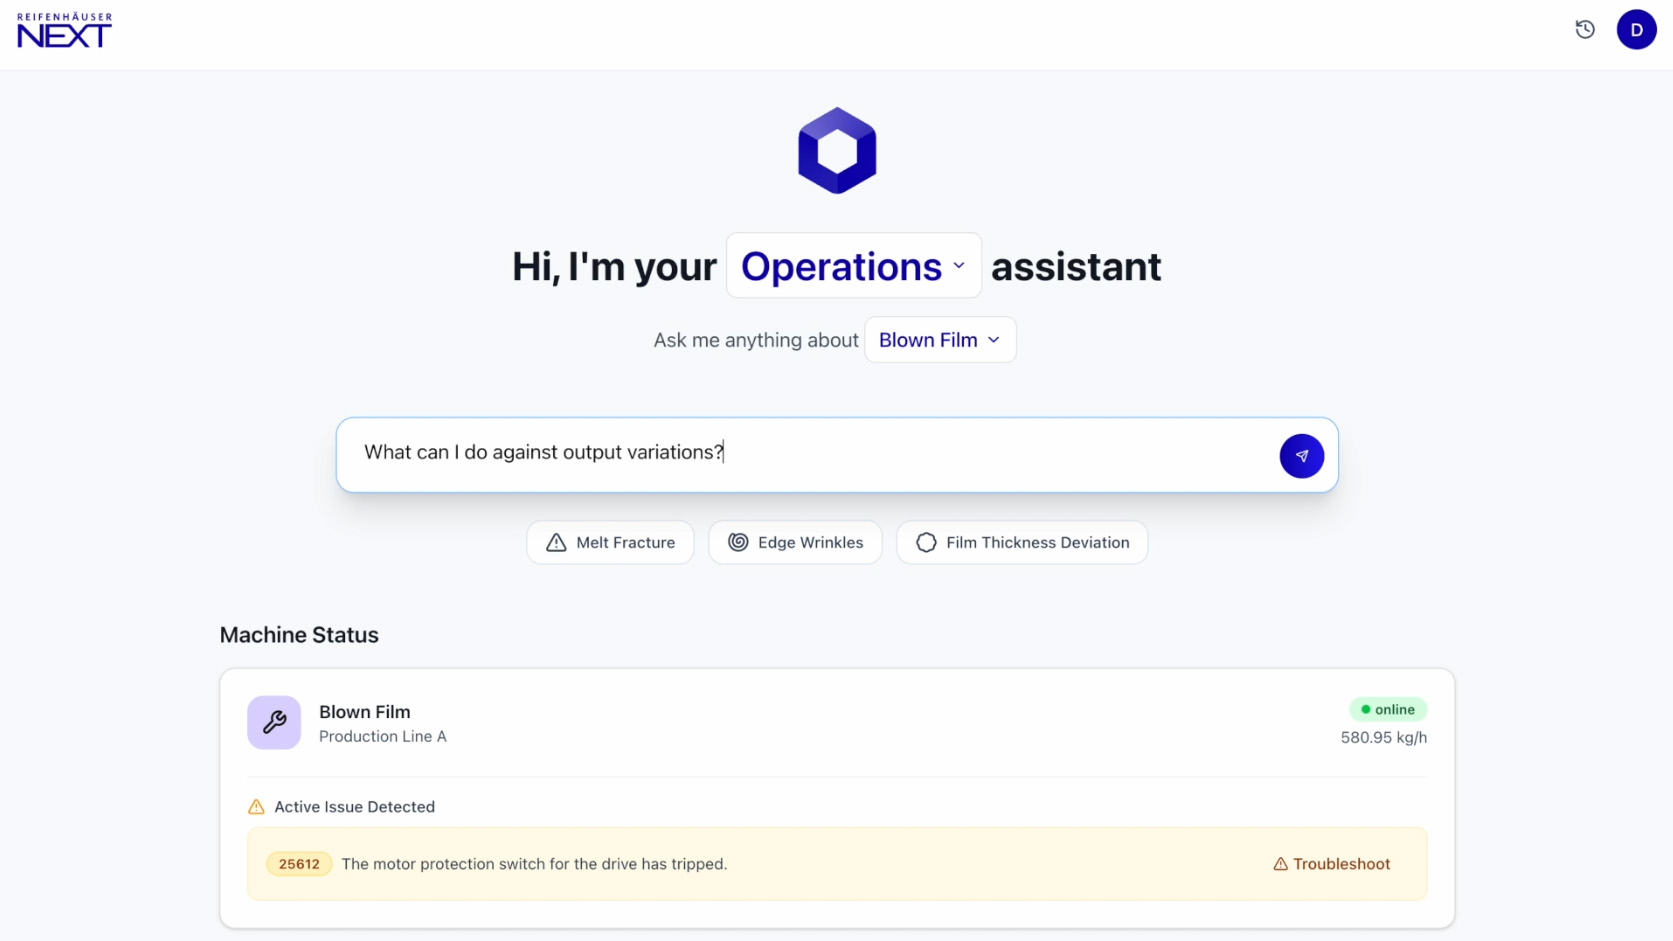Send the question with arrow button
This screenshot has height=941, width=1673.
1301,456
